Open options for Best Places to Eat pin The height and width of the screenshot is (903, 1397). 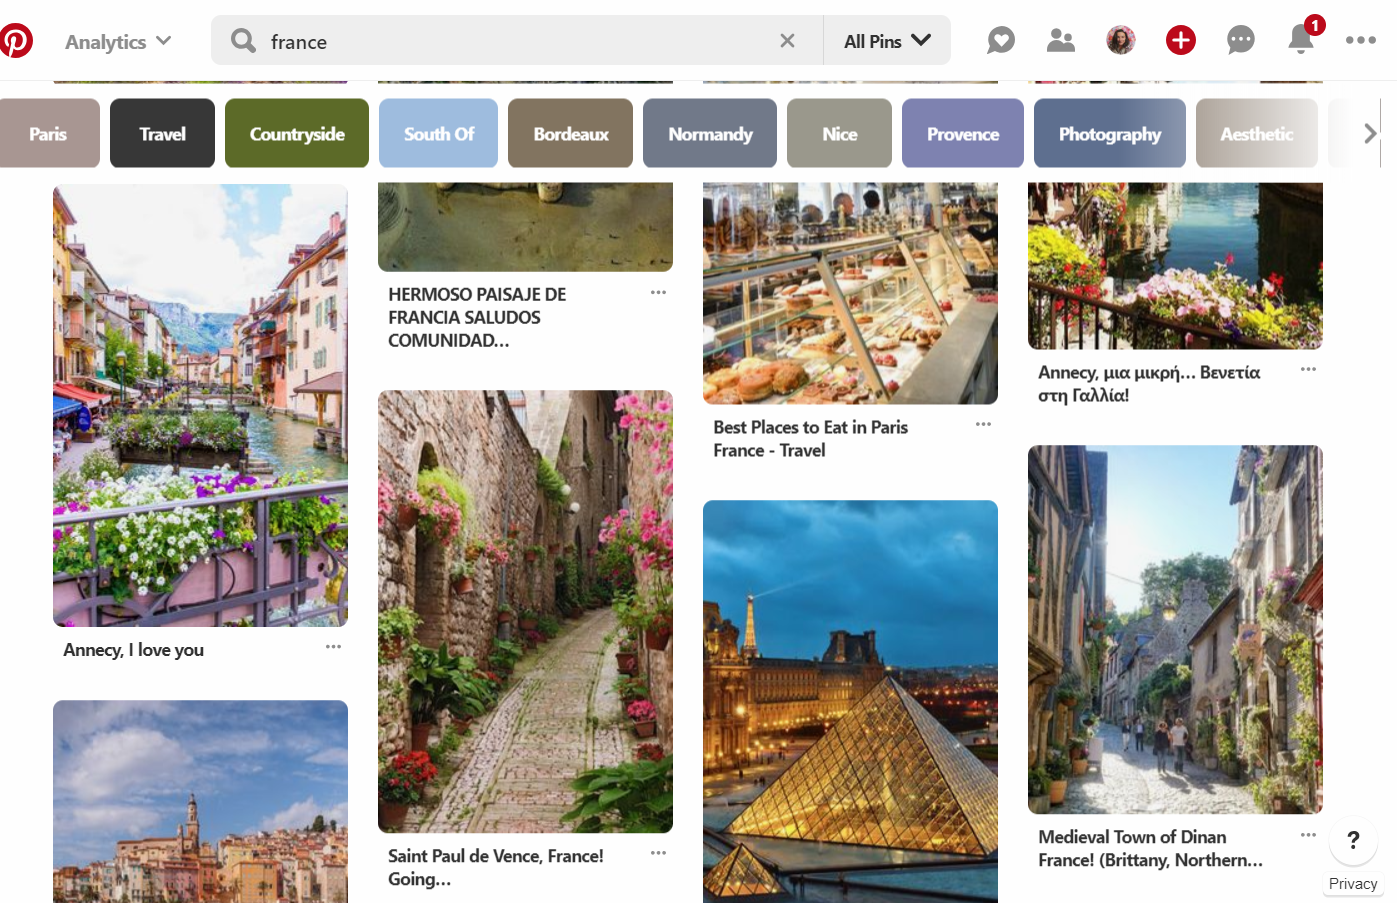pyautogui.click(x=983, y=424)
